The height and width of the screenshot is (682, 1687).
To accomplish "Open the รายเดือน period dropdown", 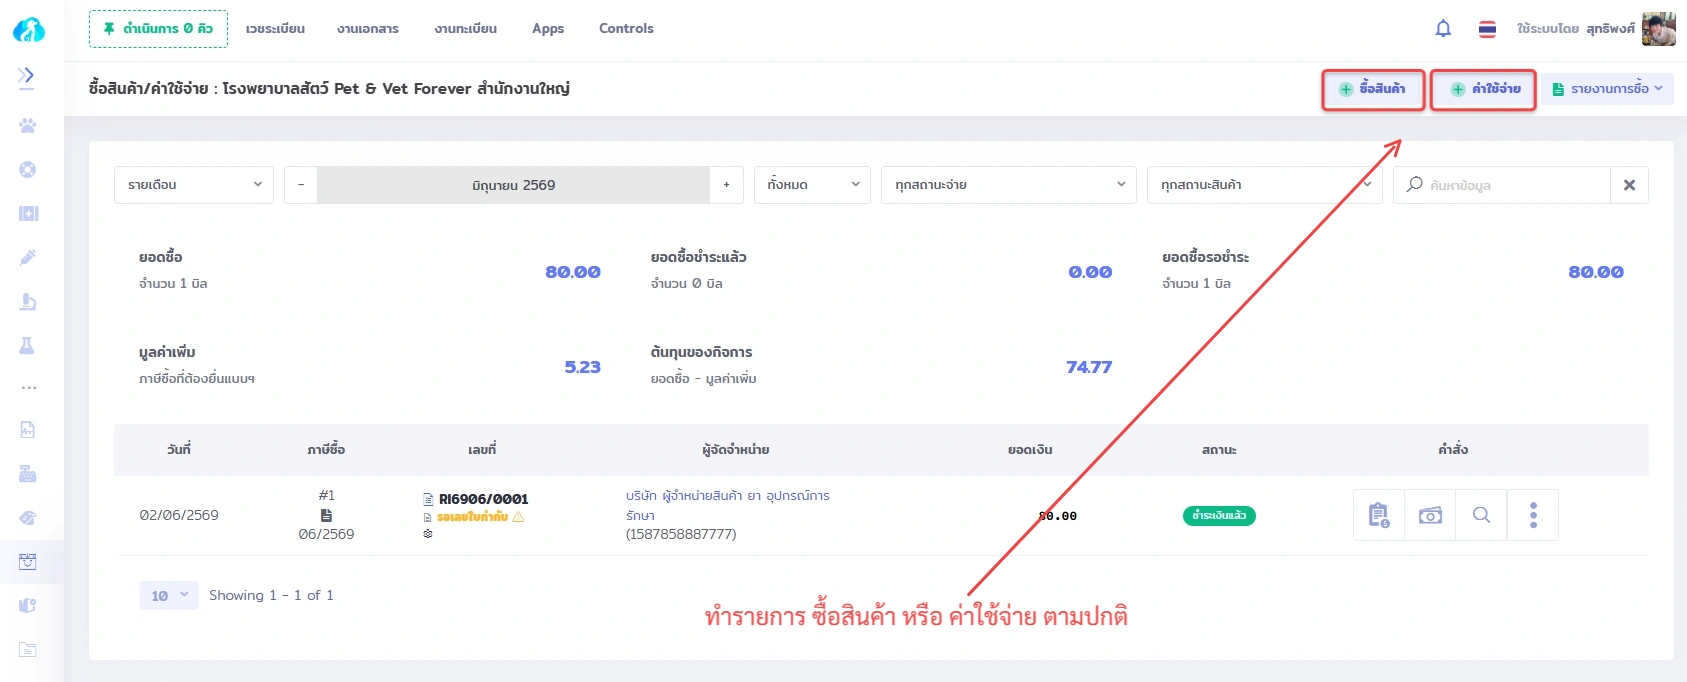I will coord(194,185).
